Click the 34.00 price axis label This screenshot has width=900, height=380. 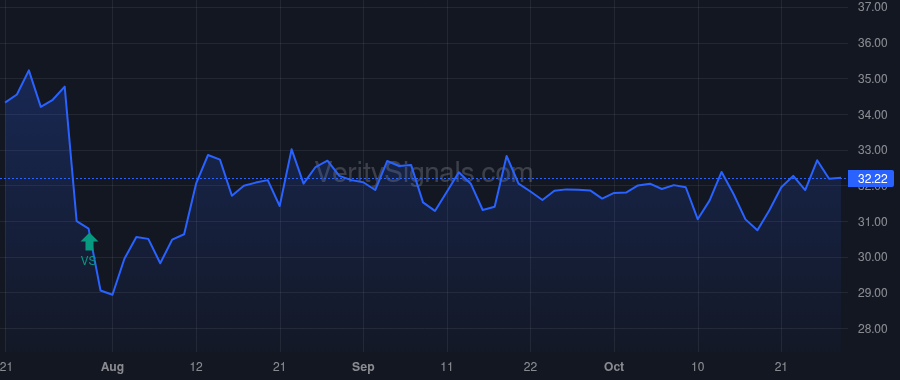point(872,115)
